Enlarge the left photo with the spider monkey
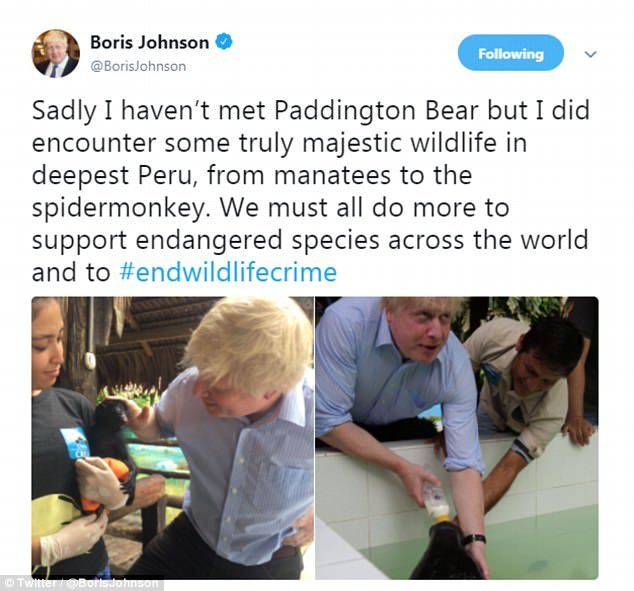Screen dimensions: 634x591 [173, 438]
